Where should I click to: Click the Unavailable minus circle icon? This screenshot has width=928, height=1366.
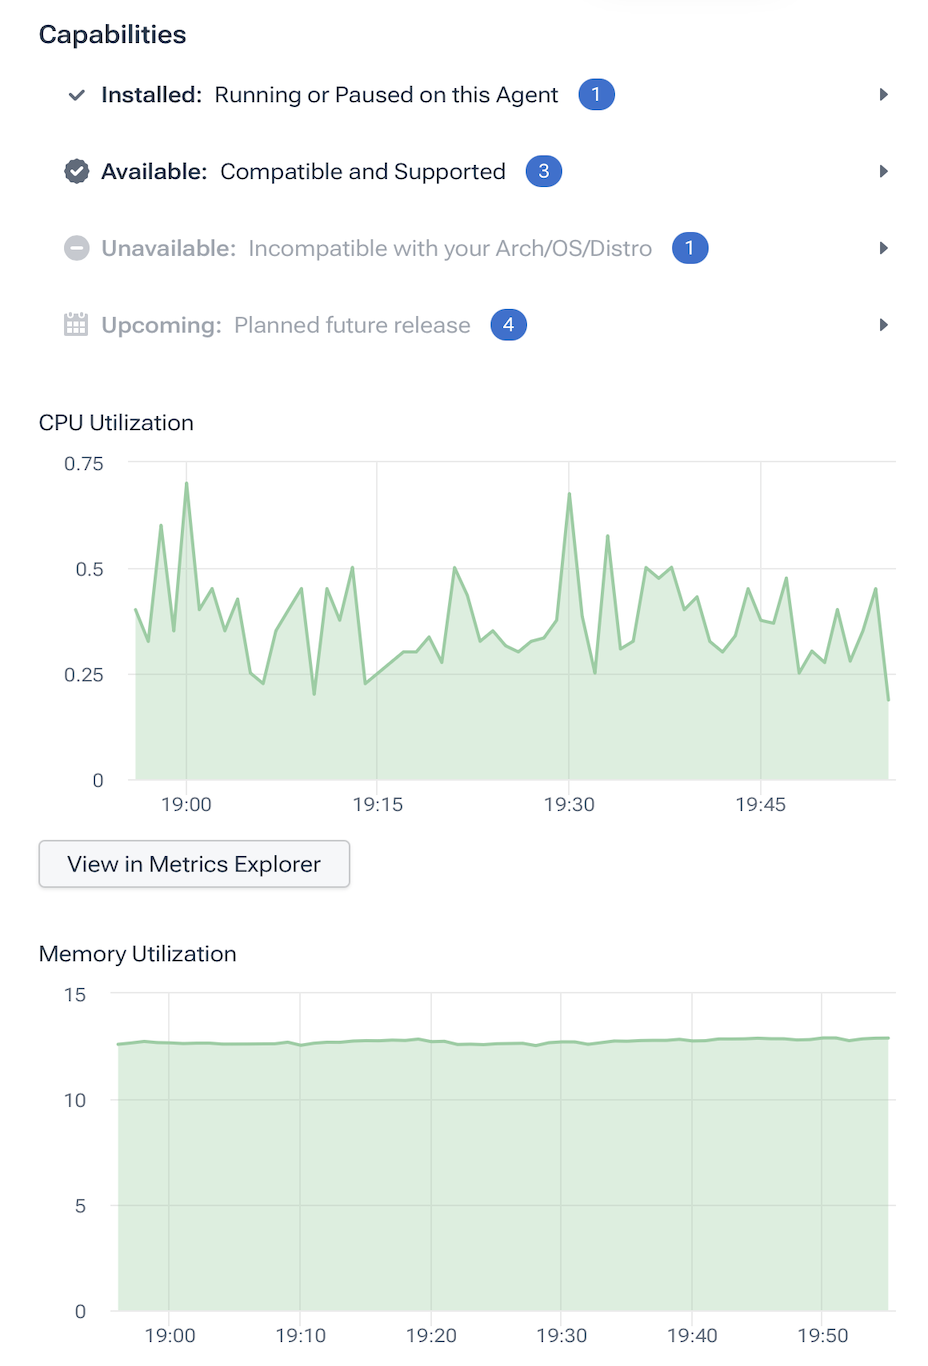click(76, 248)
